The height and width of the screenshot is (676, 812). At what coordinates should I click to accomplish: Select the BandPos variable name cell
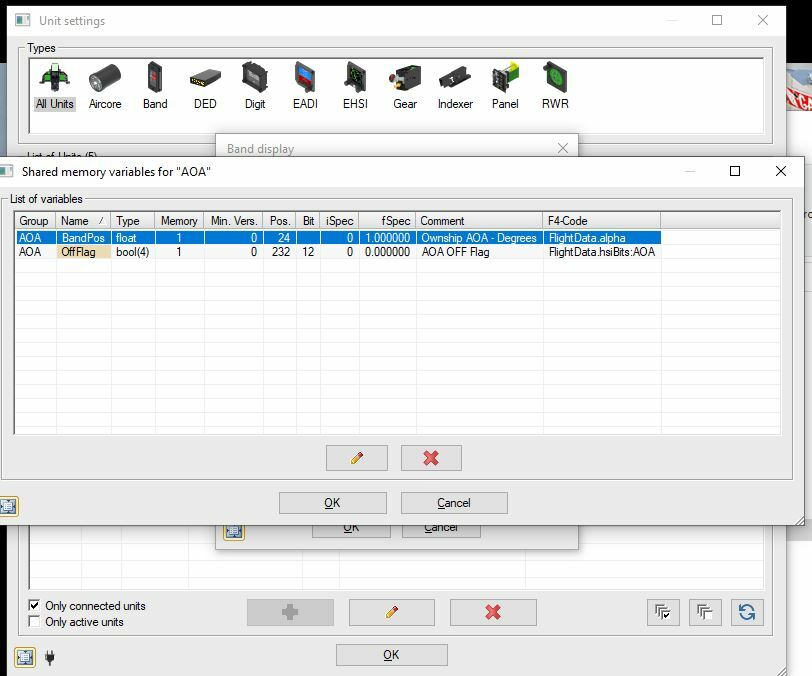pyautogui.click(x=83, y=238)
